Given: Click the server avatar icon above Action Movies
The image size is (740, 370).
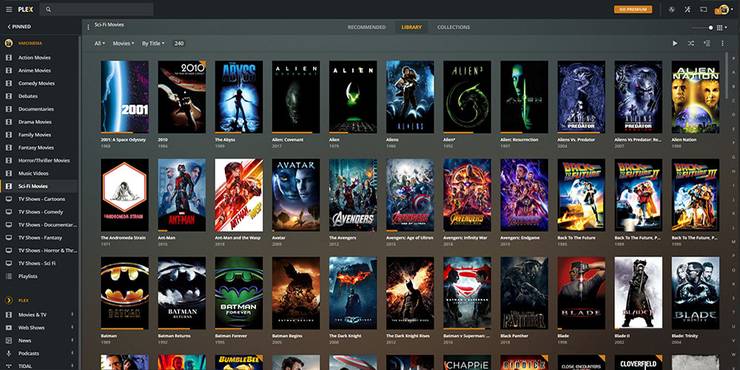Looking at the screenshot, I should 8,43.
